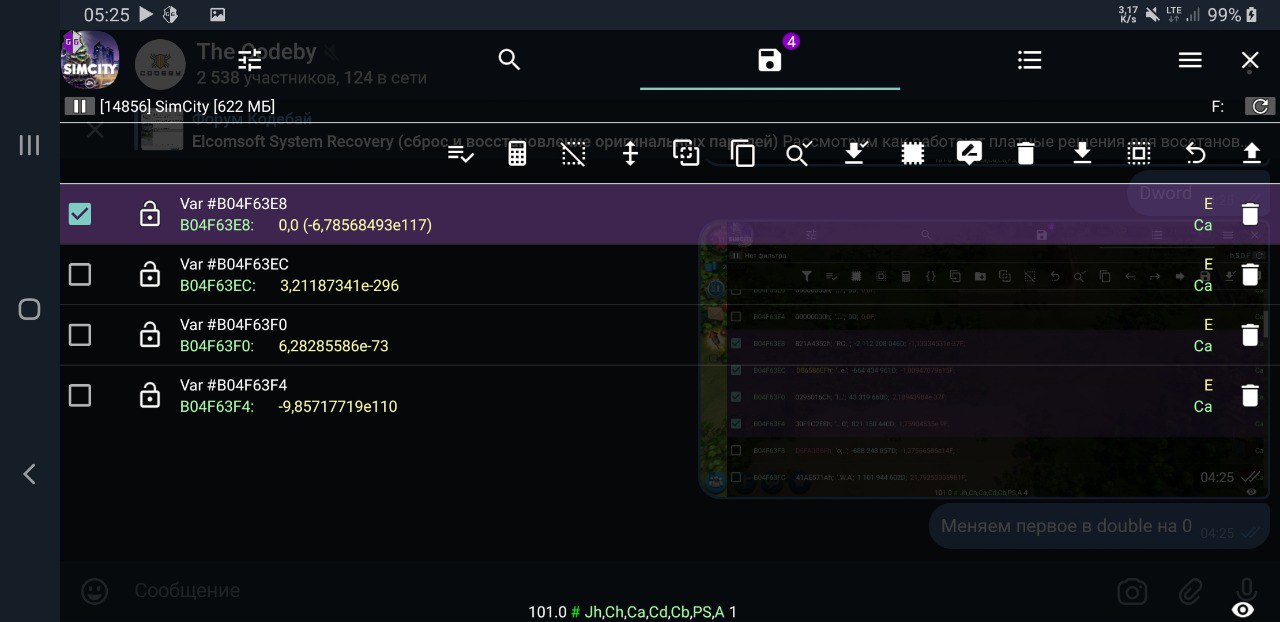Delete the Var #B04F63F4 entry
Viewport: 1280px width, 622px height.
(x=1250, y=395)
